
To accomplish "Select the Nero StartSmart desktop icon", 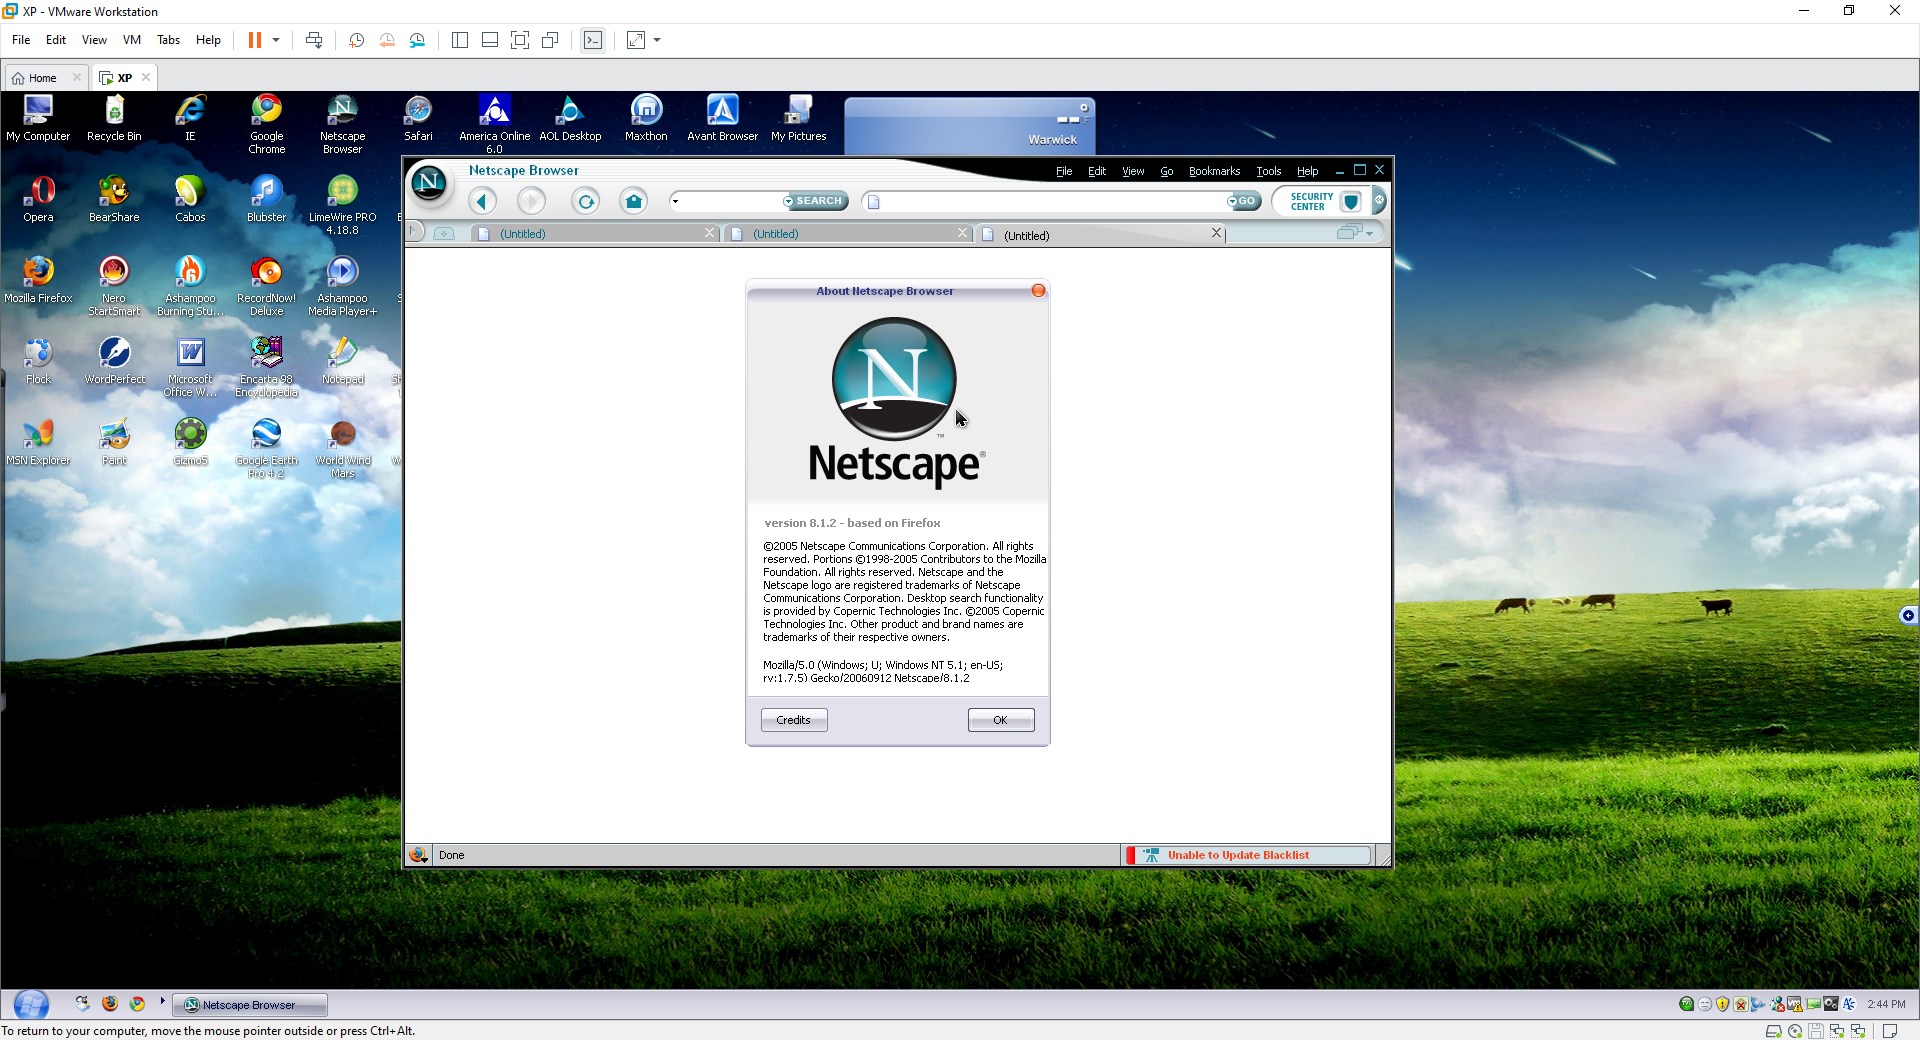I will pos(114,287).
